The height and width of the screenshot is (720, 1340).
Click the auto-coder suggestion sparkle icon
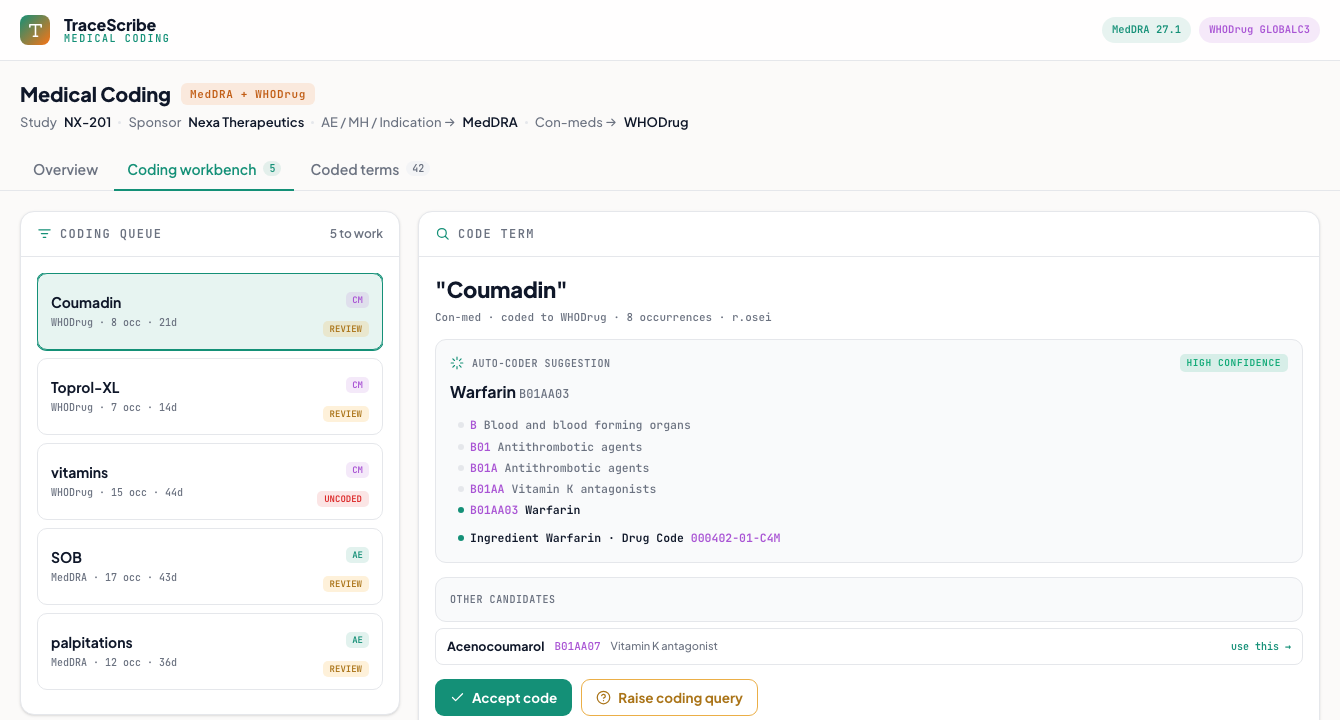click(x=457, y=363)
